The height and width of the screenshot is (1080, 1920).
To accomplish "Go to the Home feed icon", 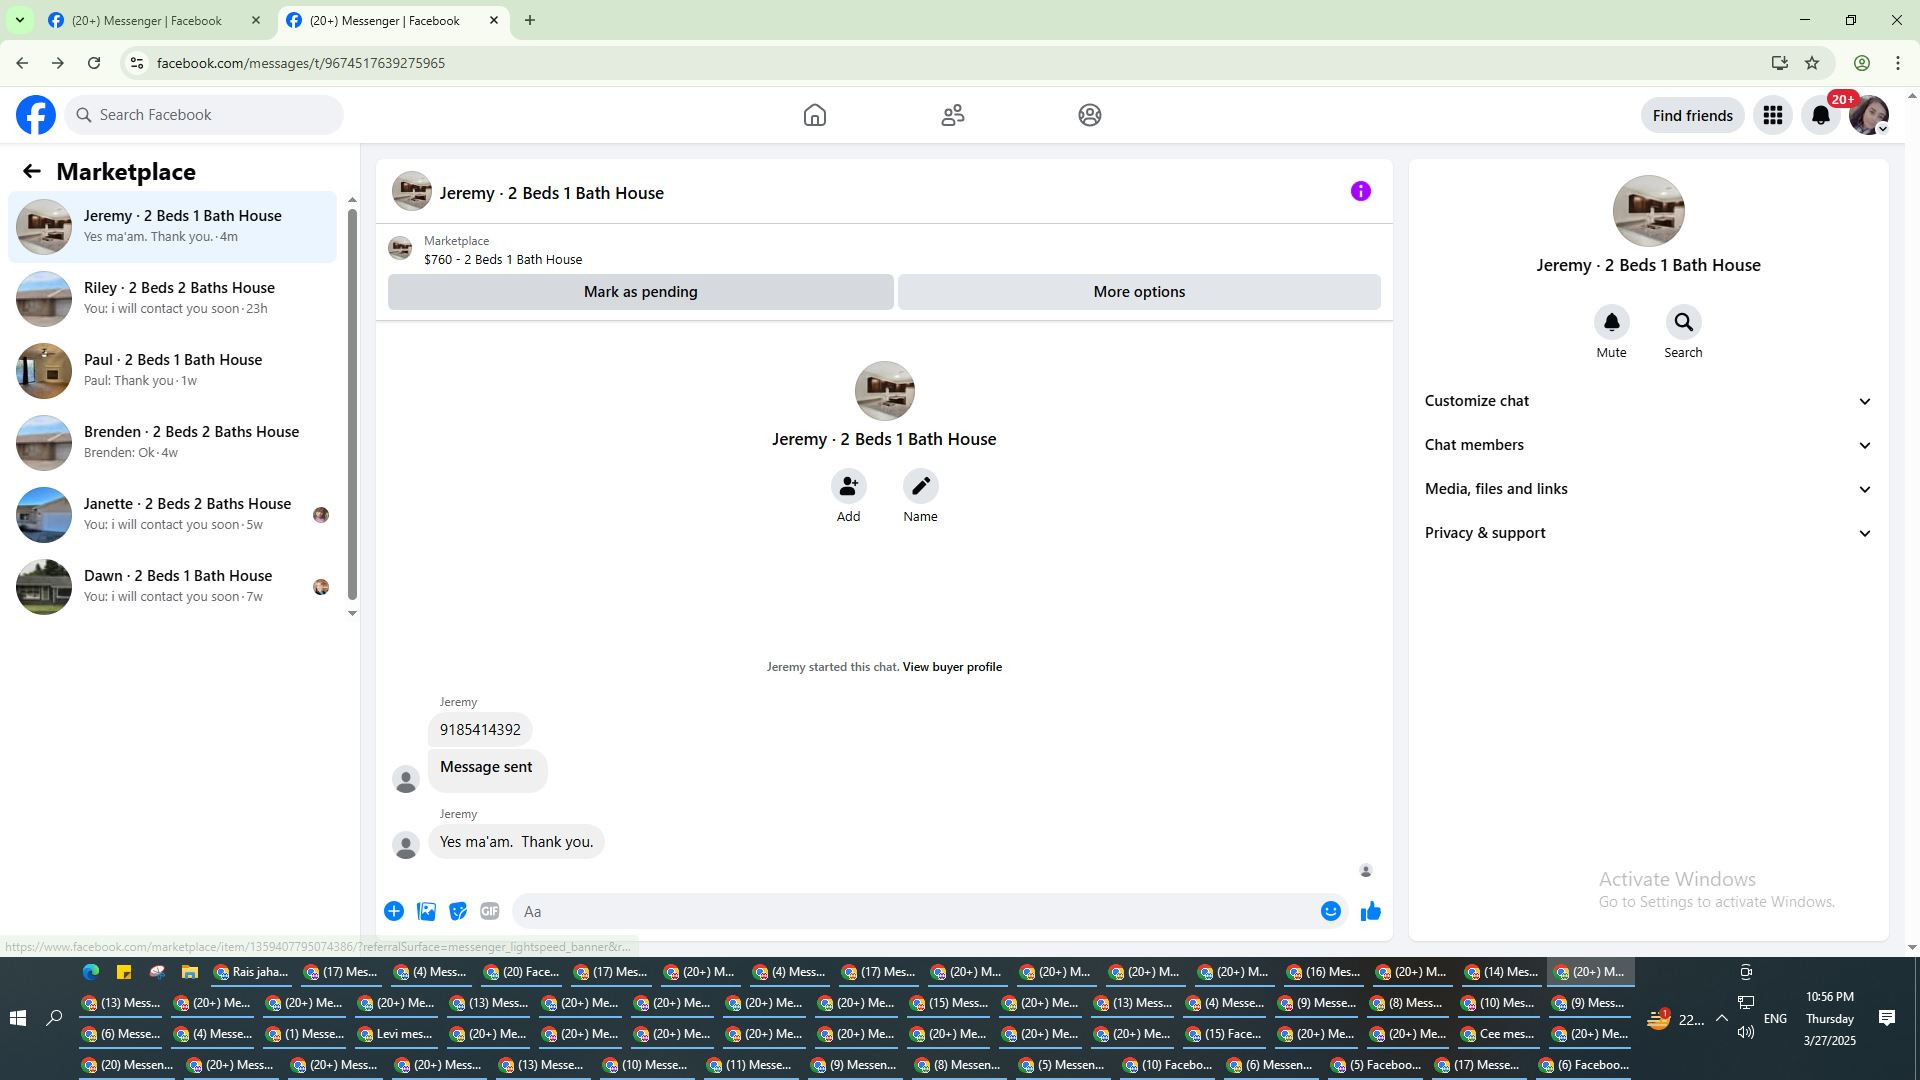I will (x=815, y=115).
